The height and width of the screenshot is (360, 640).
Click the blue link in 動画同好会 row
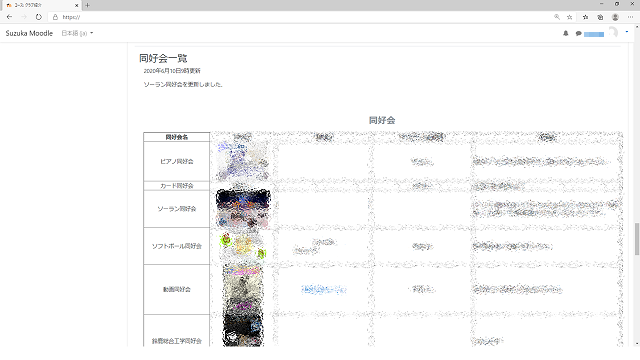pyautogui.click(x=324, y=289)
